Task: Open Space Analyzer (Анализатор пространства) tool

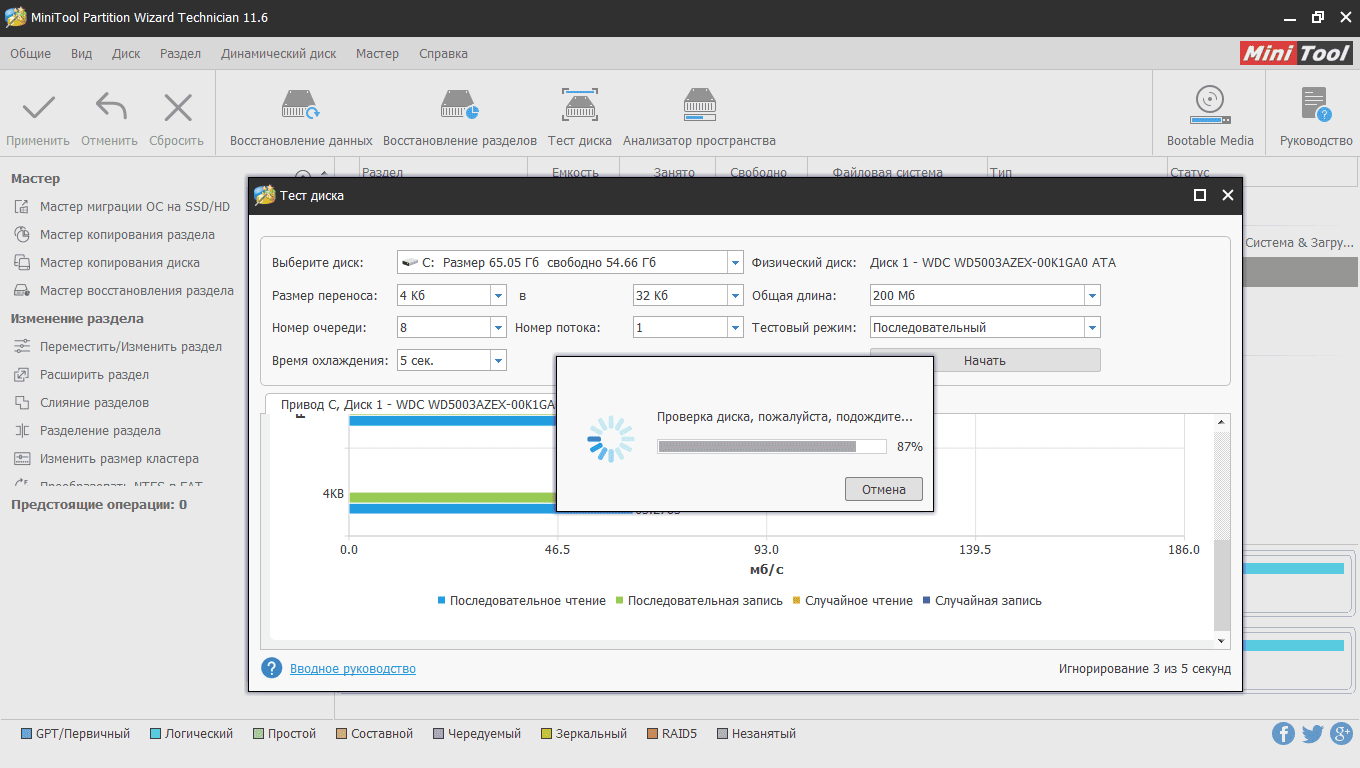Action: coord(698,106)
